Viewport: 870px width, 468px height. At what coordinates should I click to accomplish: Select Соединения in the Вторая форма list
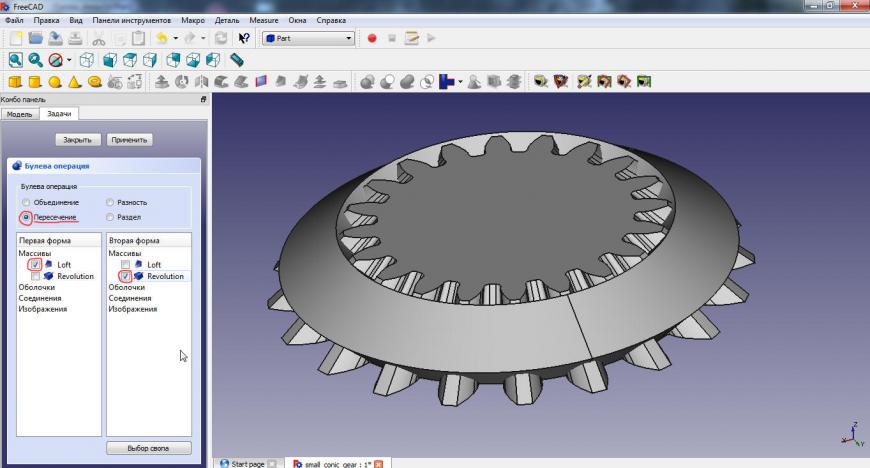click(130, 299)
